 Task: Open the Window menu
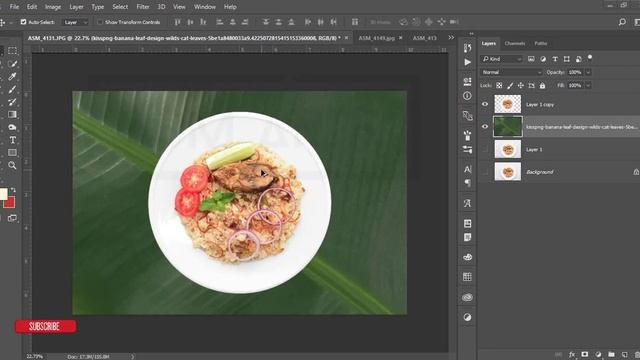click(204, 7)
